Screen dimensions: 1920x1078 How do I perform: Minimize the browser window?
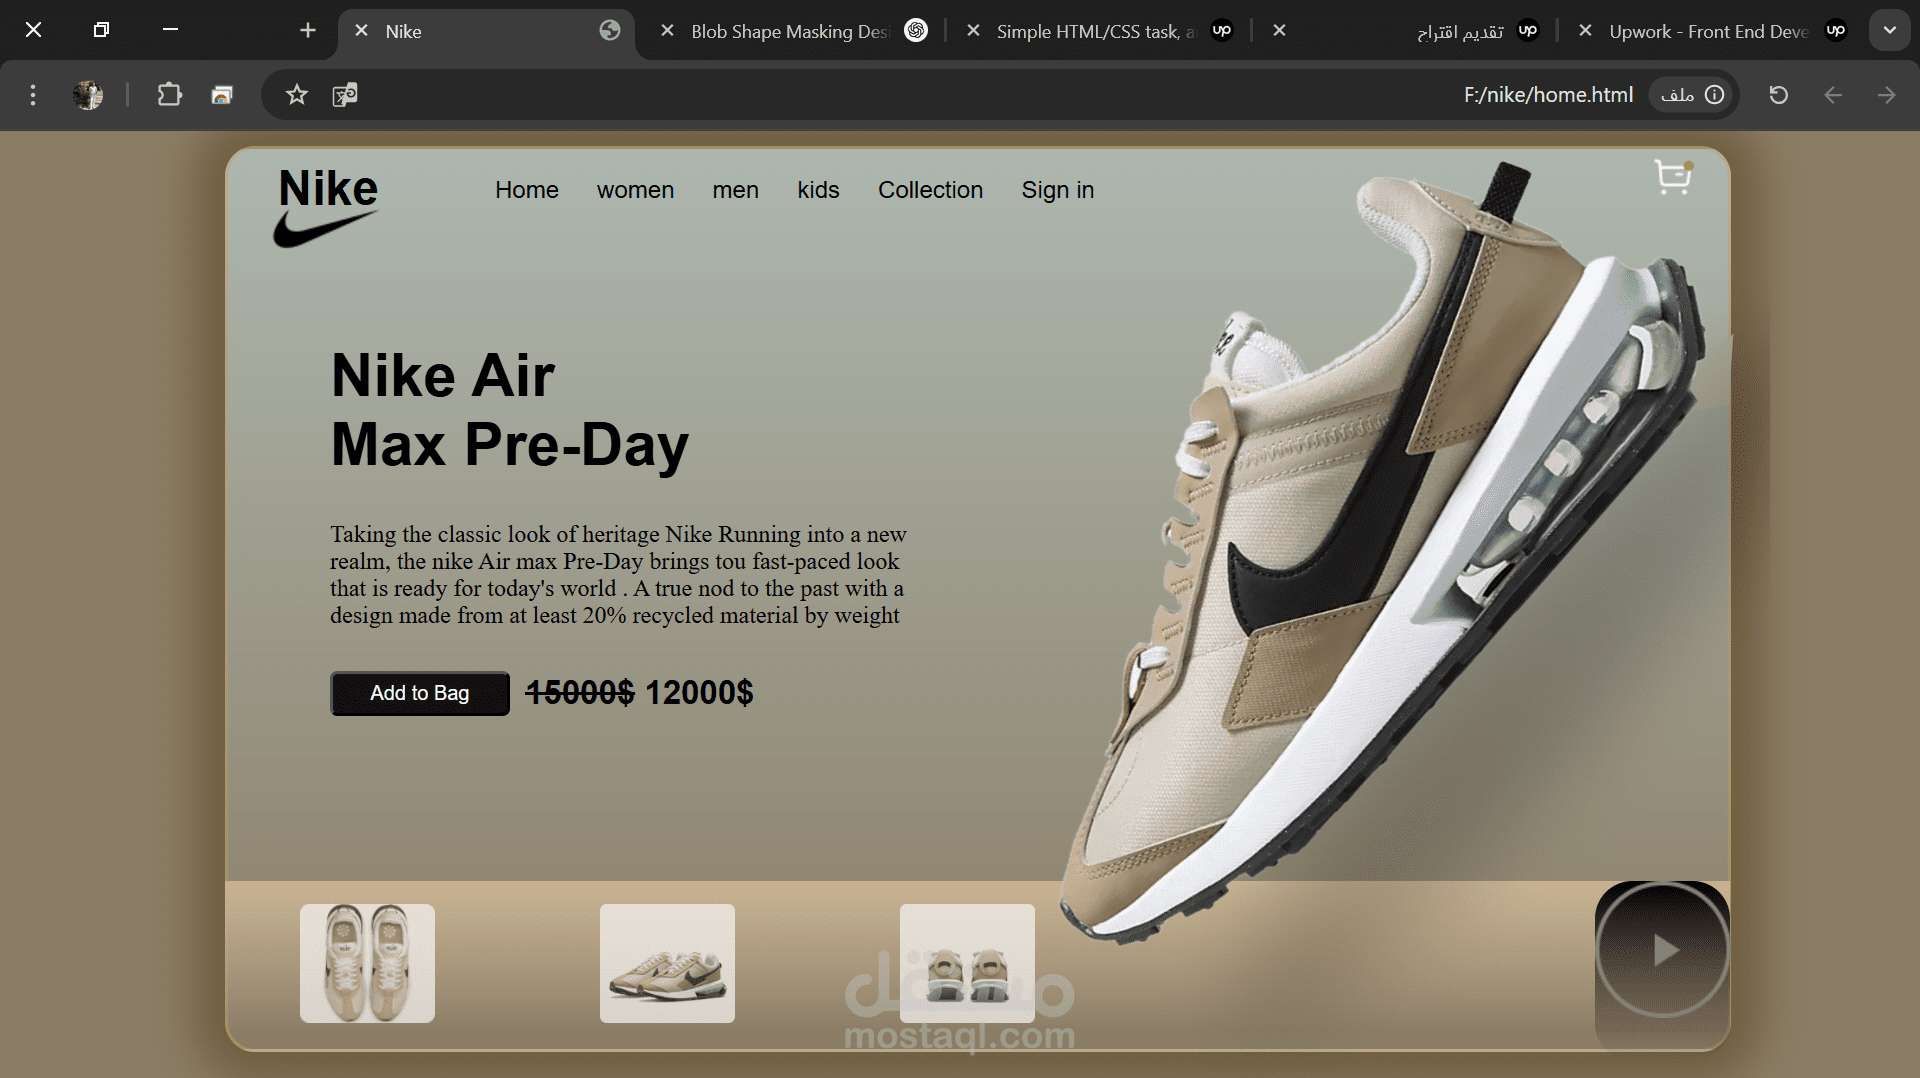[x=170, y=30]
